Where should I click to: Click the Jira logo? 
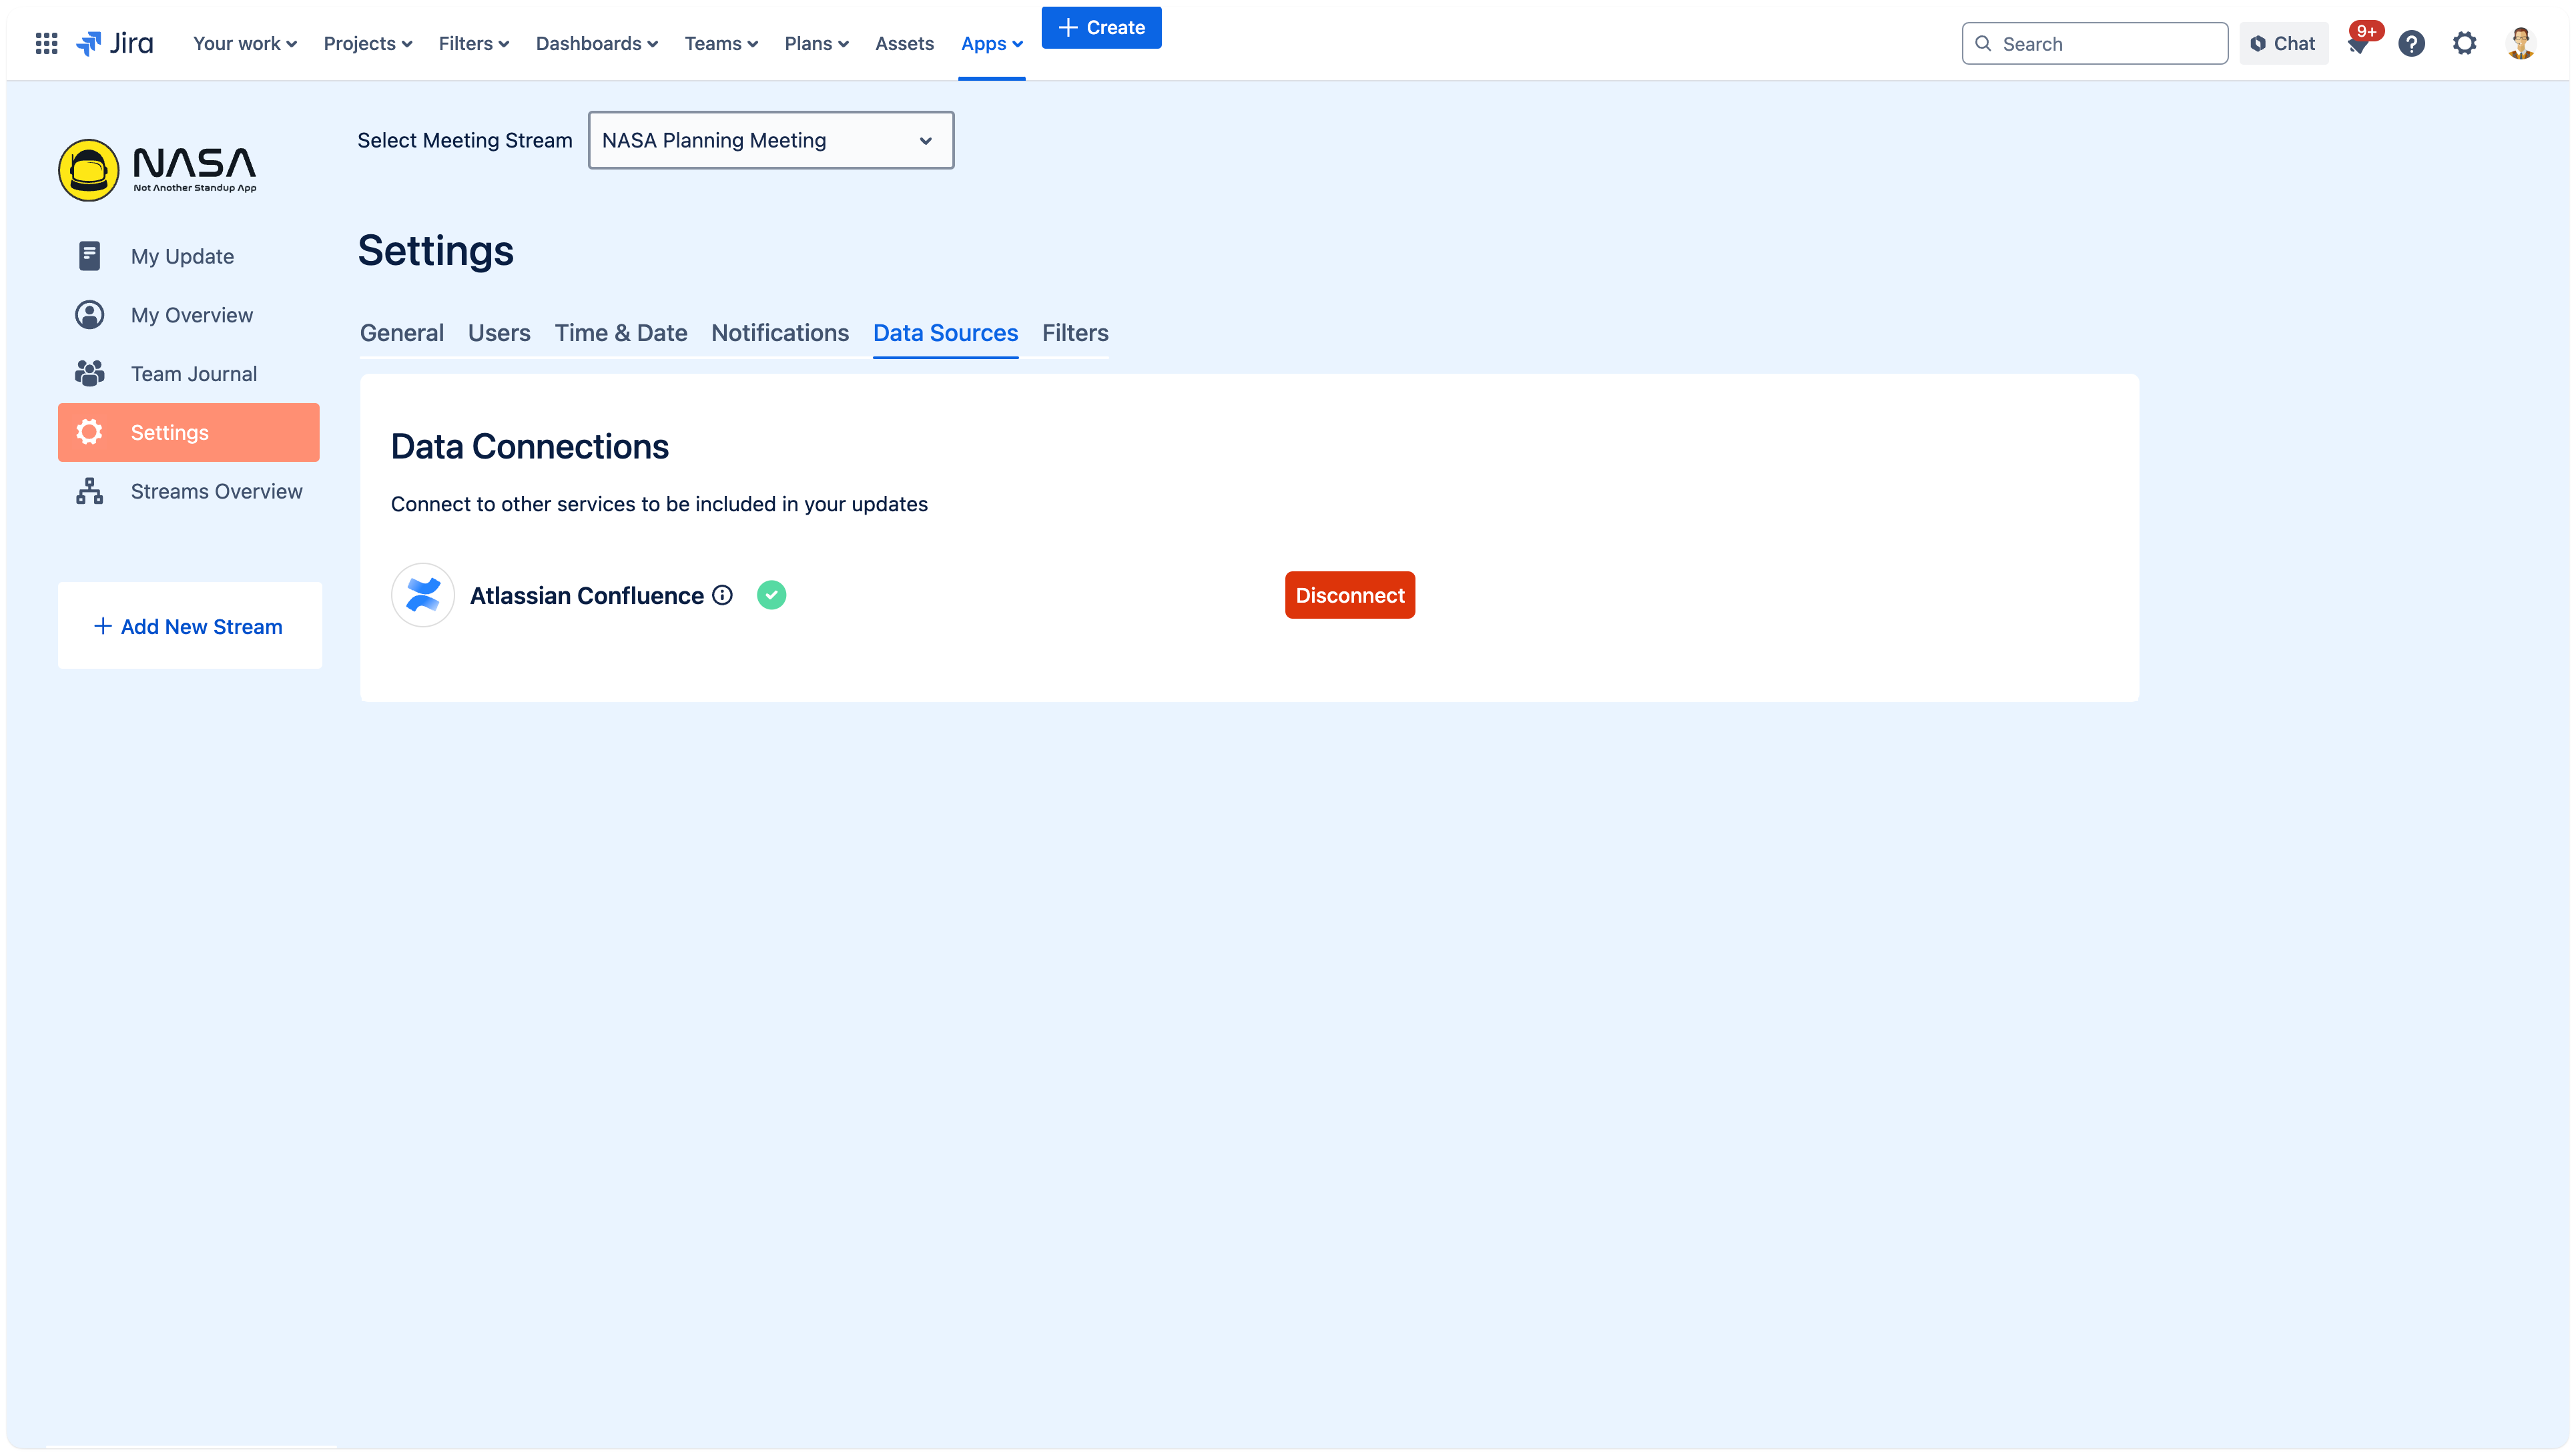(114, 43)
